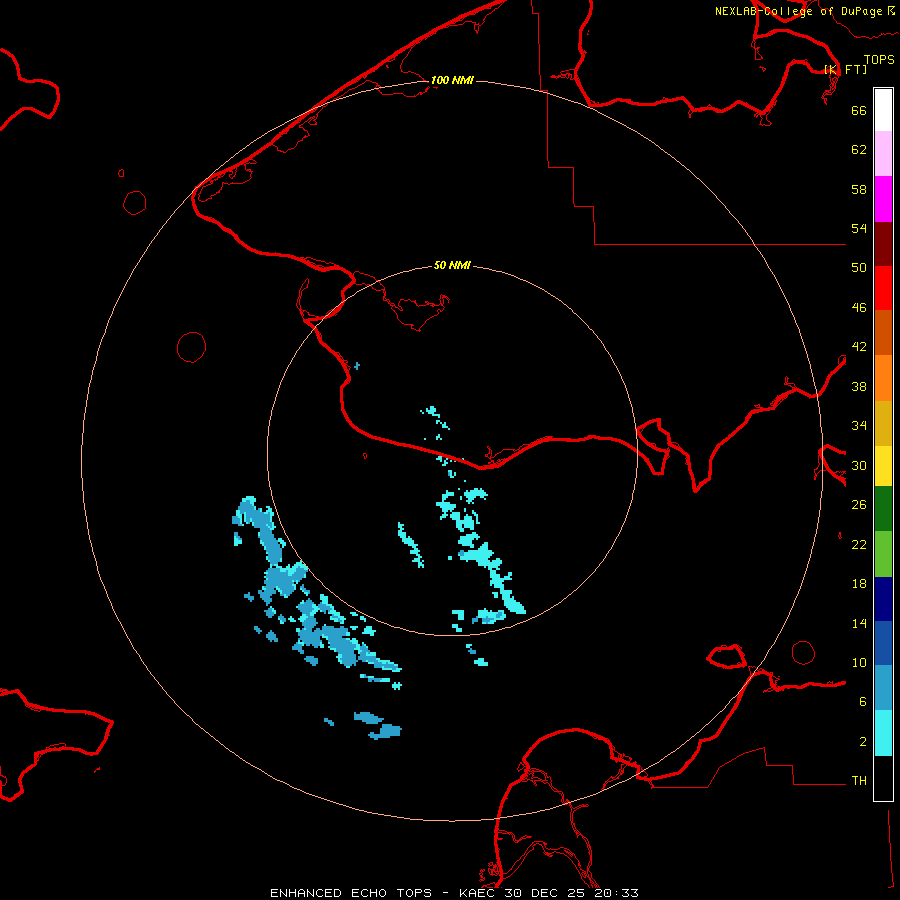Click the legend value 30
This screenshot has height=900, width=900.
(x=859, y=465)
